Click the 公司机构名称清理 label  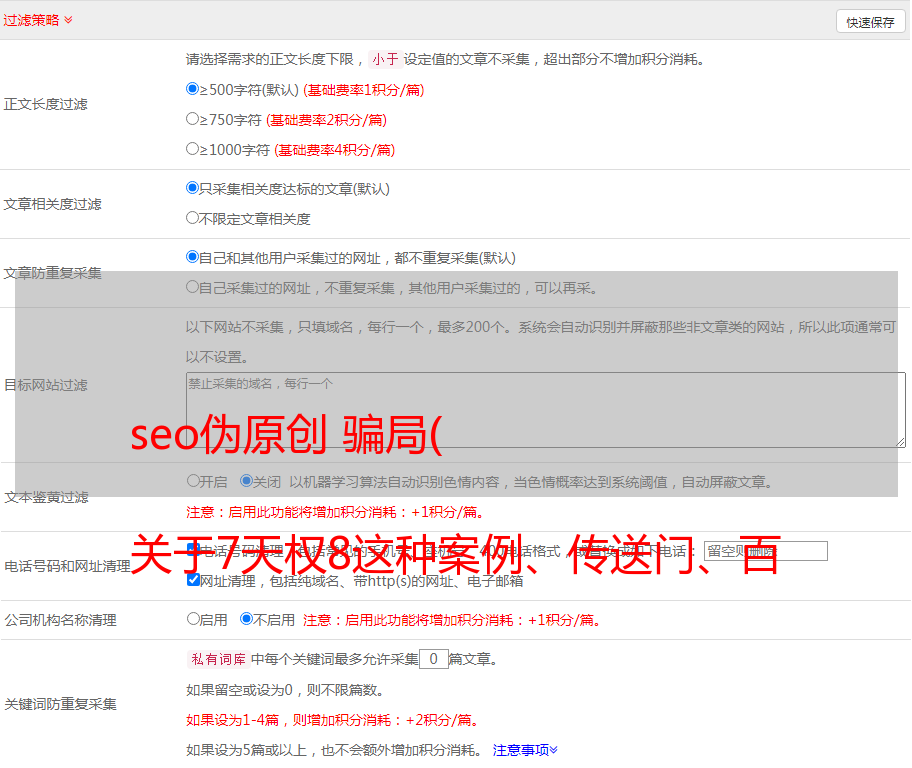[60, 620]
